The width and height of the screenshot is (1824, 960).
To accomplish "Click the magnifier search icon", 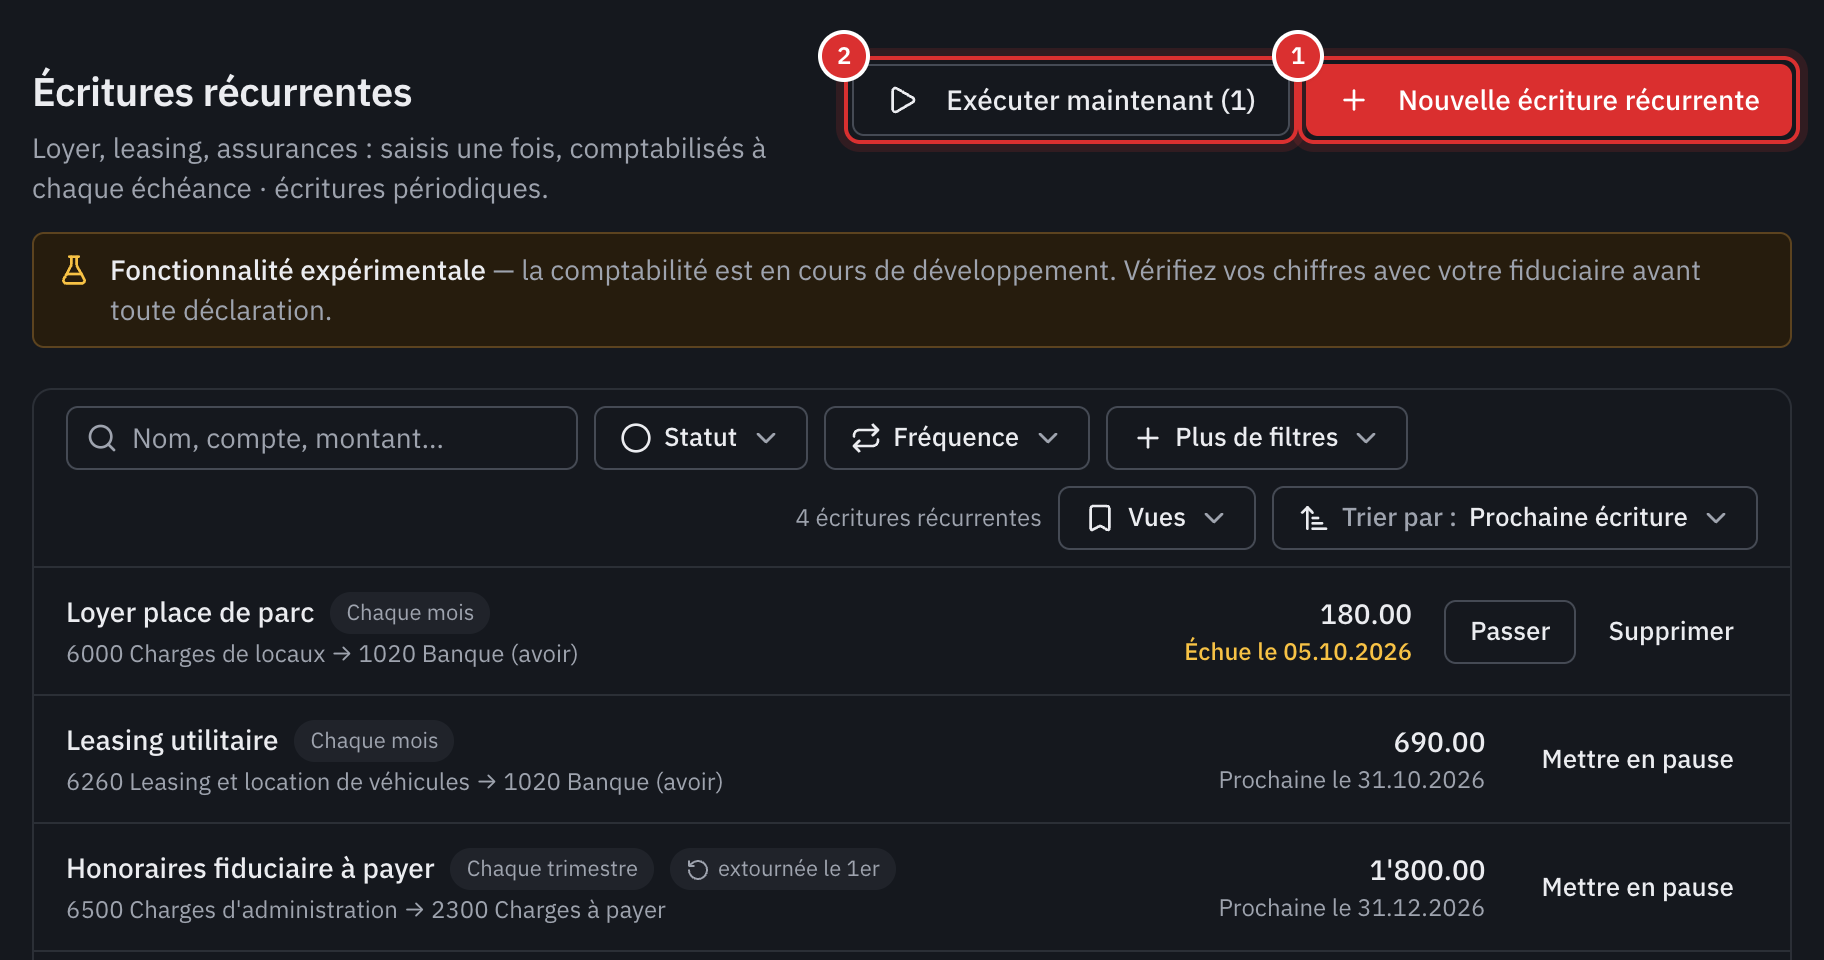I will pyautogui.click(x=102, y=438).
